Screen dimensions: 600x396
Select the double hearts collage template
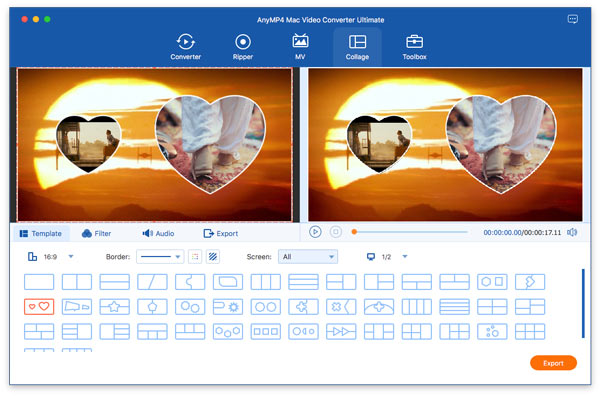pyautogui.click(x=39, y=306)
